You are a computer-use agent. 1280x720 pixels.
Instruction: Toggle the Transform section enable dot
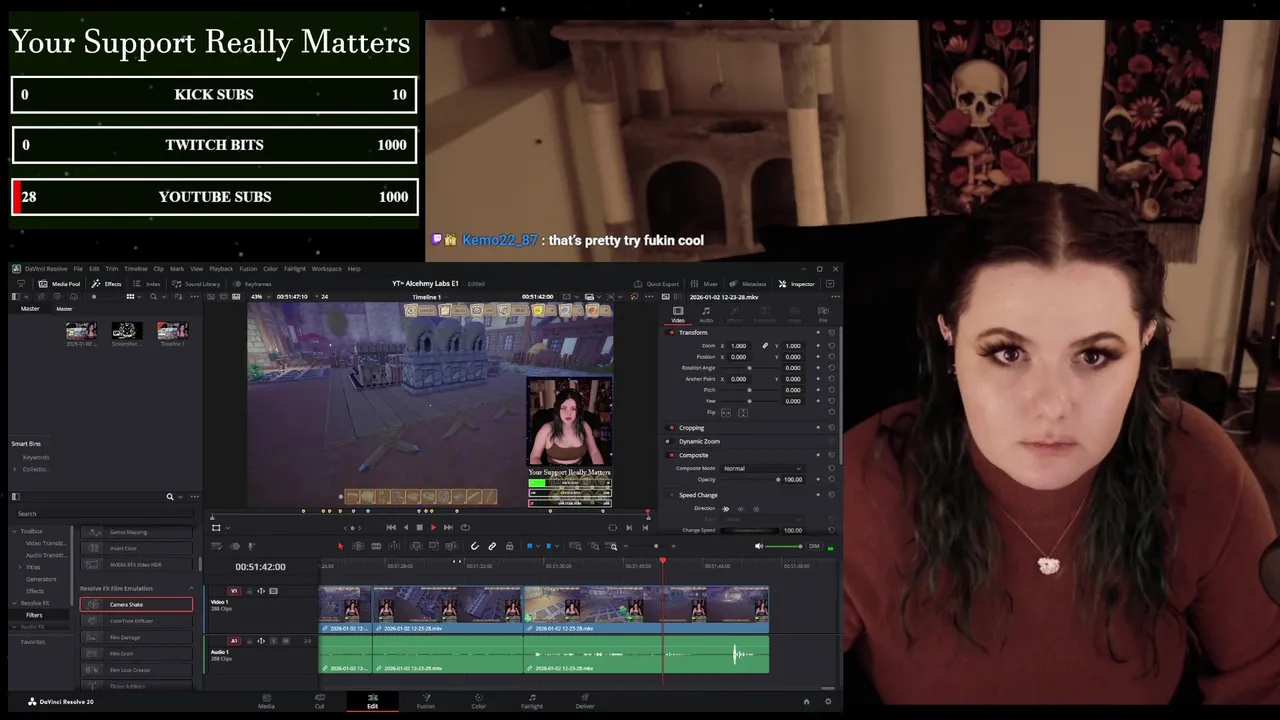pyautogui.click(x=672, y=332)
